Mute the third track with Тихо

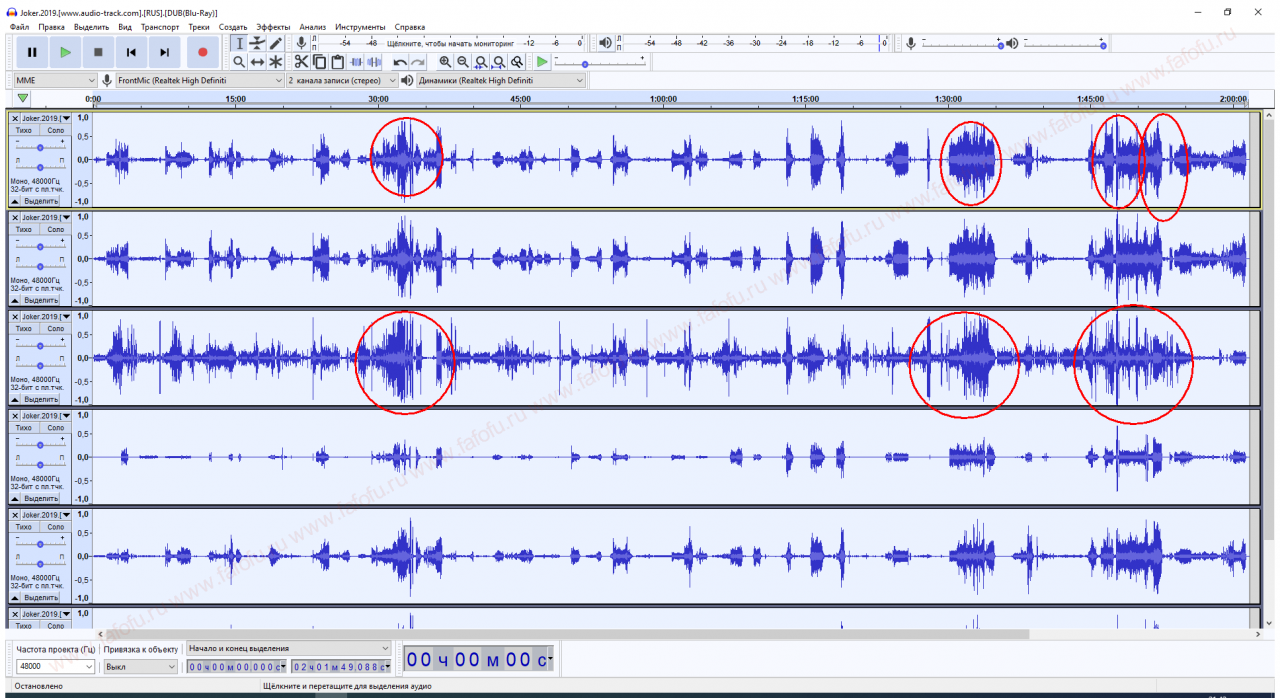coord(25,328)
